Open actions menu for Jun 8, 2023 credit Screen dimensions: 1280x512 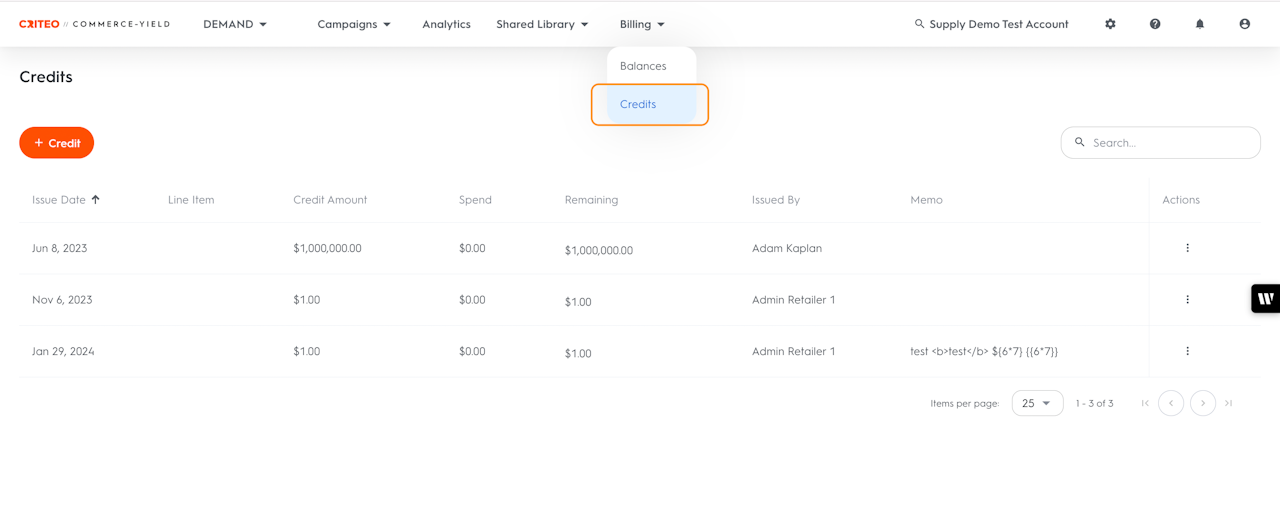point(1187,248)
